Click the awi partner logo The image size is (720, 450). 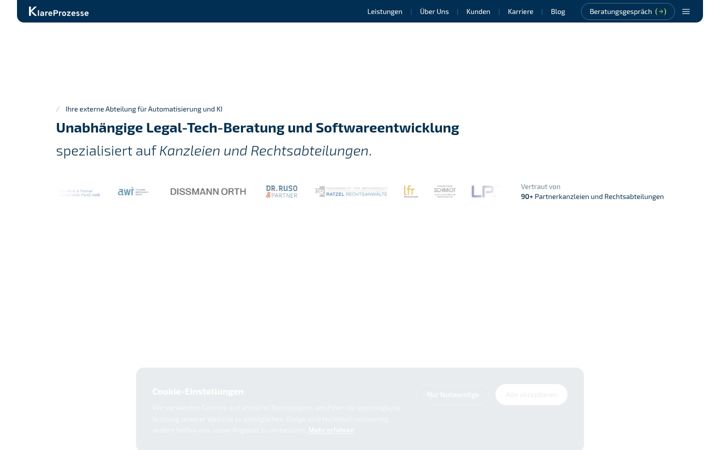click(133, 191)
